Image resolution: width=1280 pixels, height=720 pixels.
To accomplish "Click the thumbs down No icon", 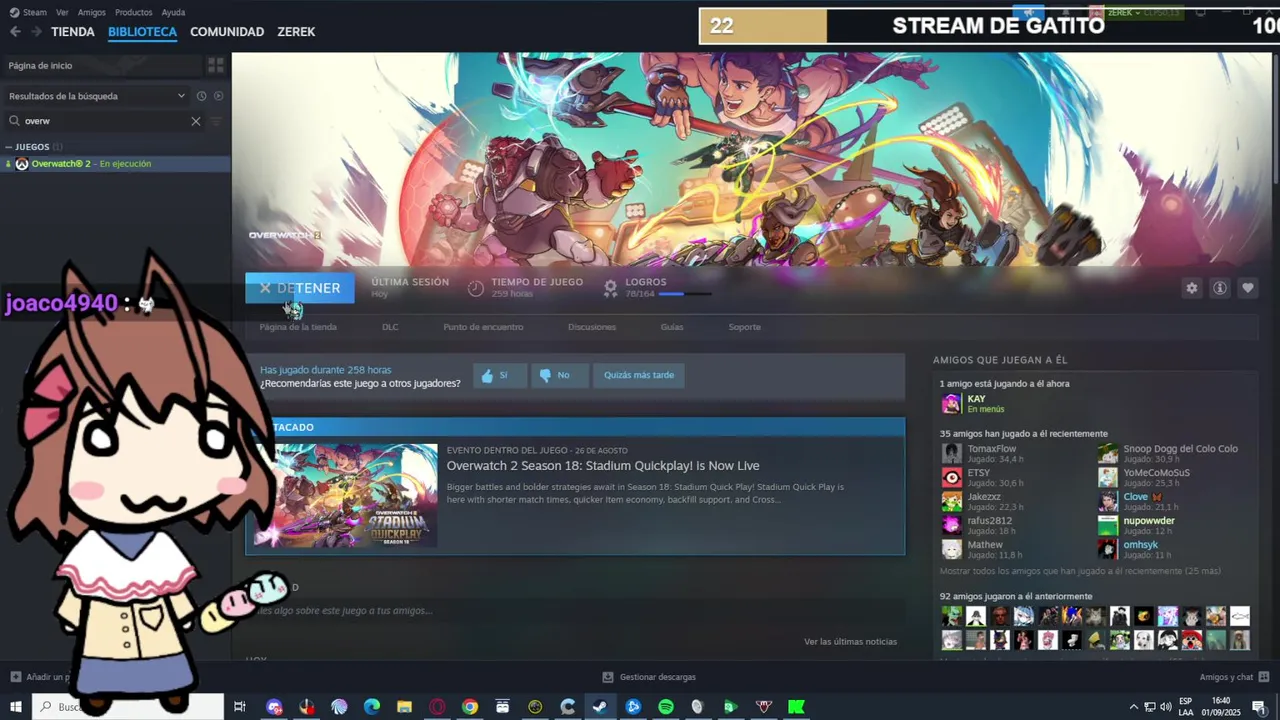I will click(545, 376).
